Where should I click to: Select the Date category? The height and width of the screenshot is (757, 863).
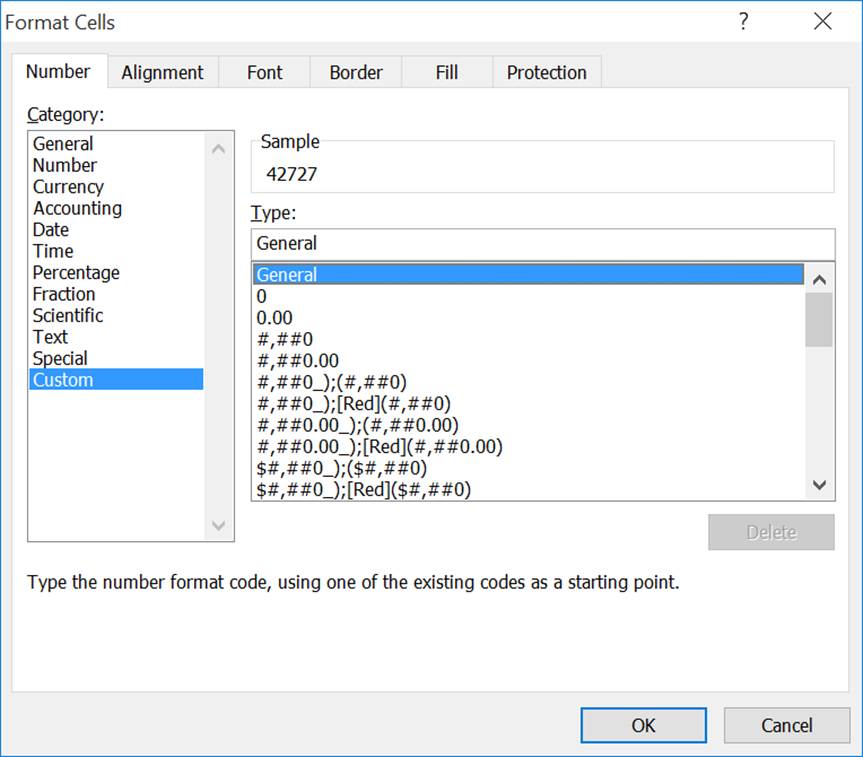tap(116, 230)
